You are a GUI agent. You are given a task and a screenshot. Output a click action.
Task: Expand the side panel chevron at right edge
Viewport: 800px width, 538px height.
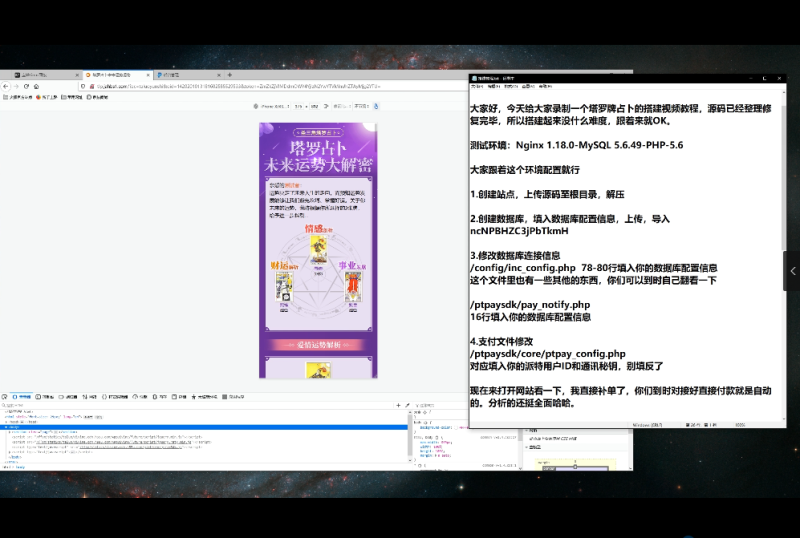(x=793, y=271)
